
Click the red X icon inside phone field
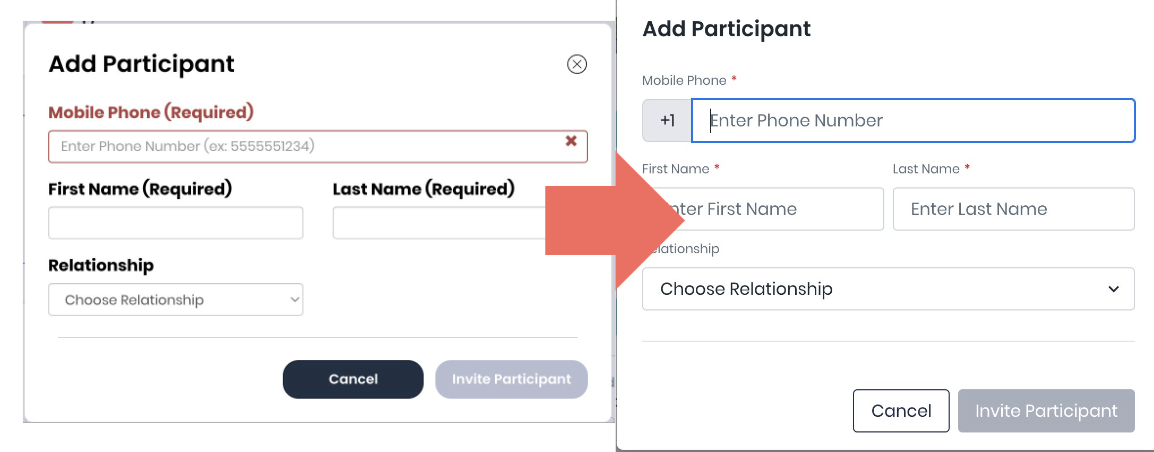pyautogui.click(x=571, y=142)
